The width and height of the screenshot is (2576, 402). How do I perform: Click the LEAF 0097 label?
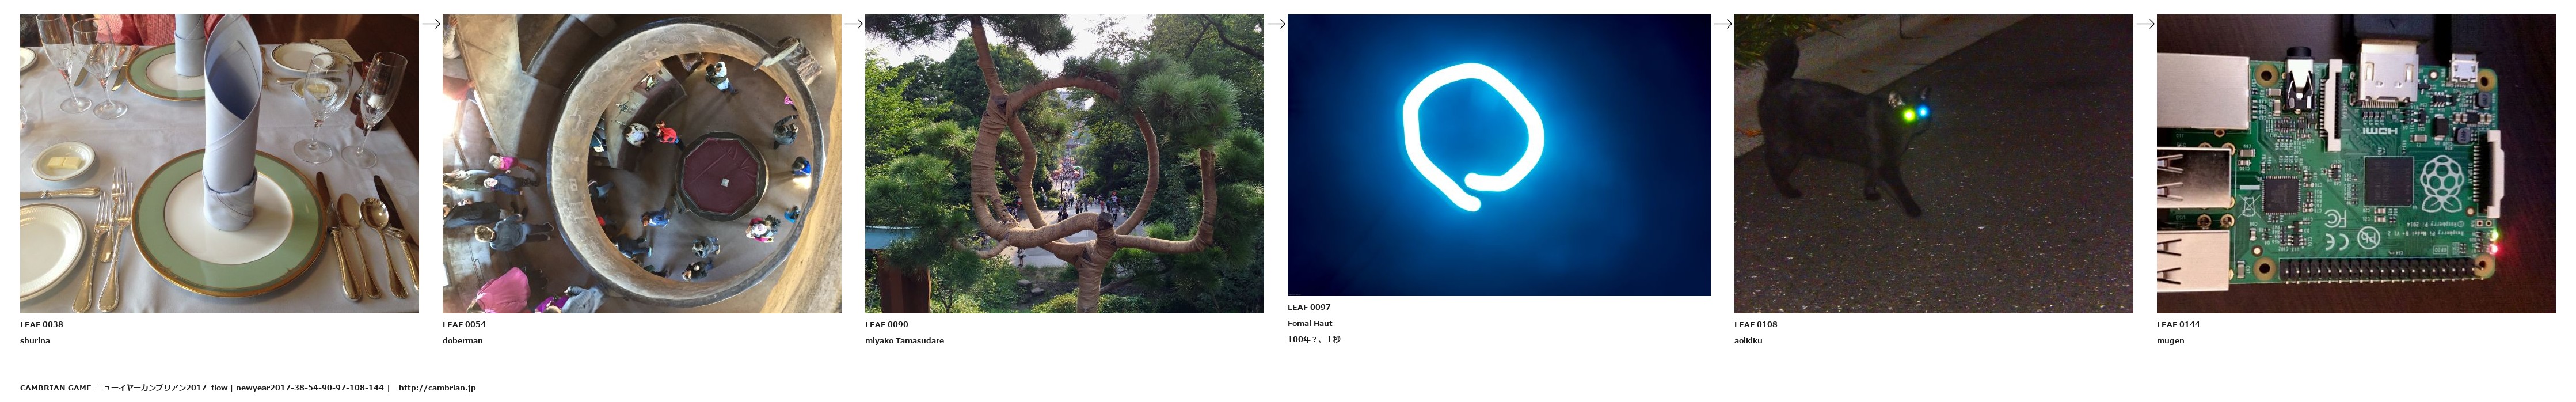pos(1309,307)
